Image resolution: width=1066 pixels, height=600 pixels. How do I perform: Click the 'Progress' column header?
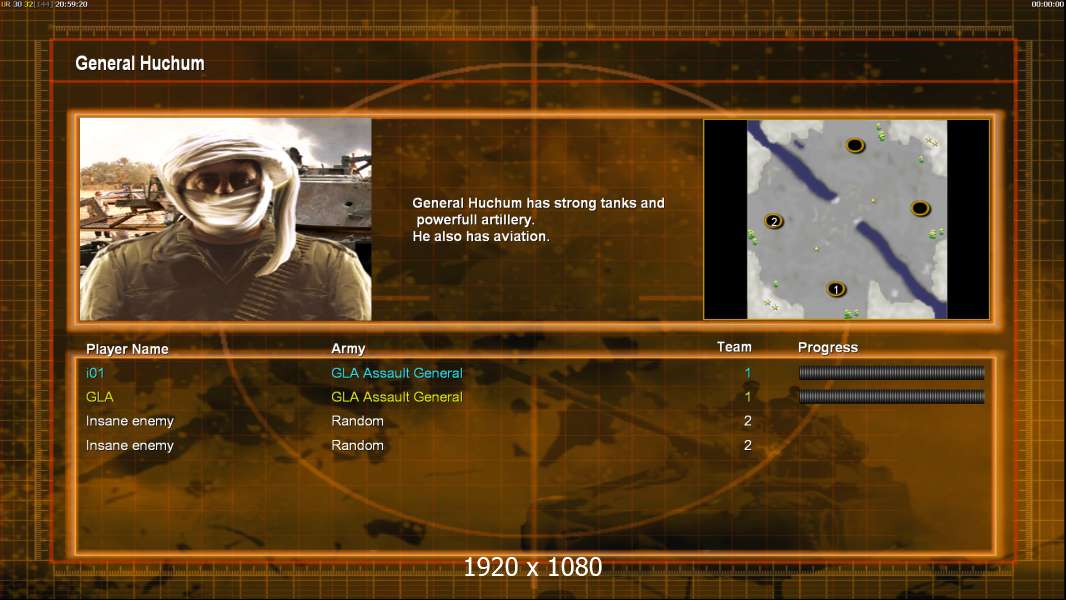827,347
